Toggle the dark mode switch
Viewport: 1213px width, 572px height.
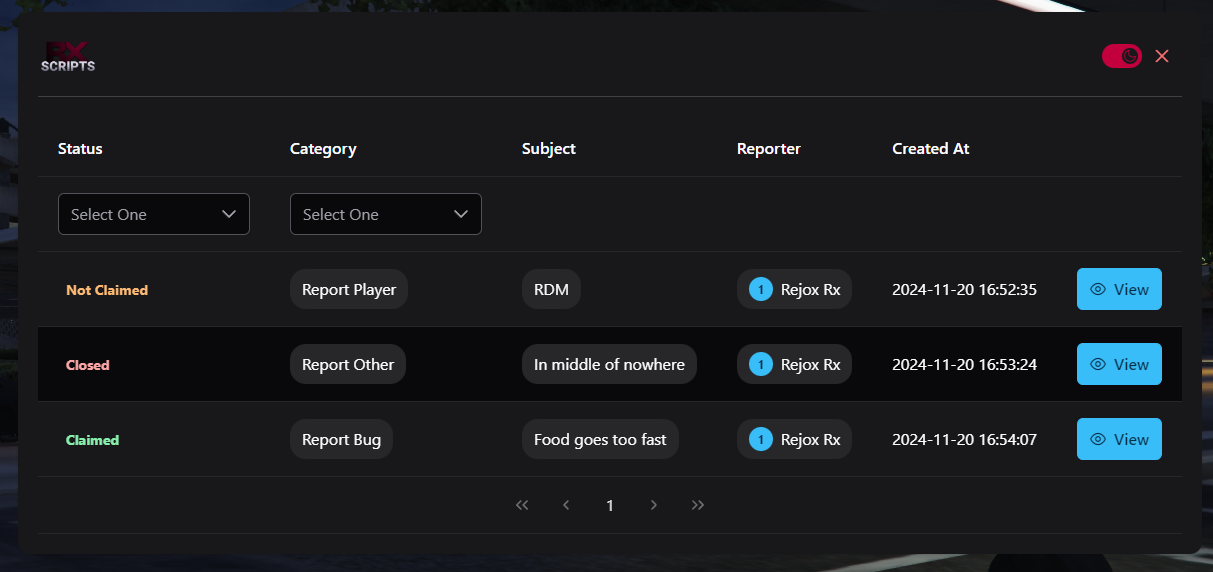tap(1121, 56)
